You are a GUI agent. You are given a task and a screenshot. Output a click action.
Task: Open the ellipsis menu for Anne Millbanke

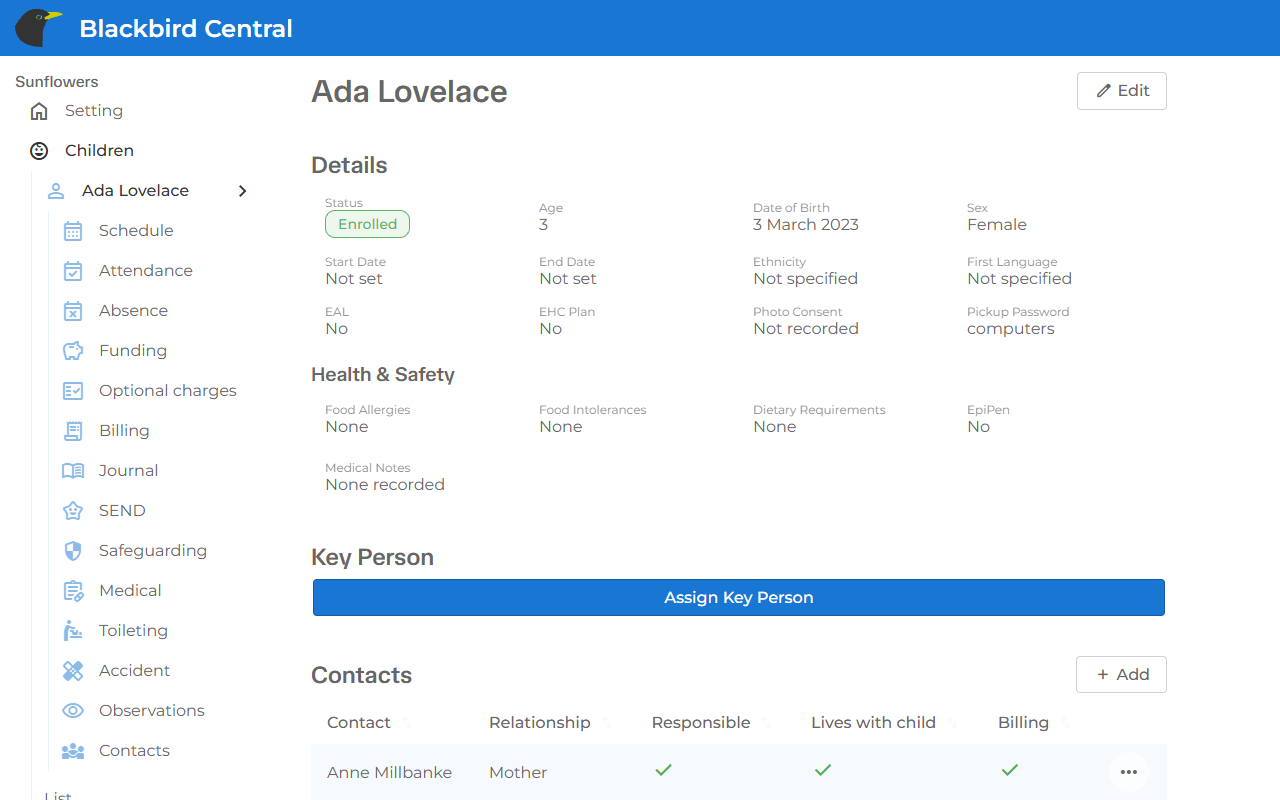1129,772
